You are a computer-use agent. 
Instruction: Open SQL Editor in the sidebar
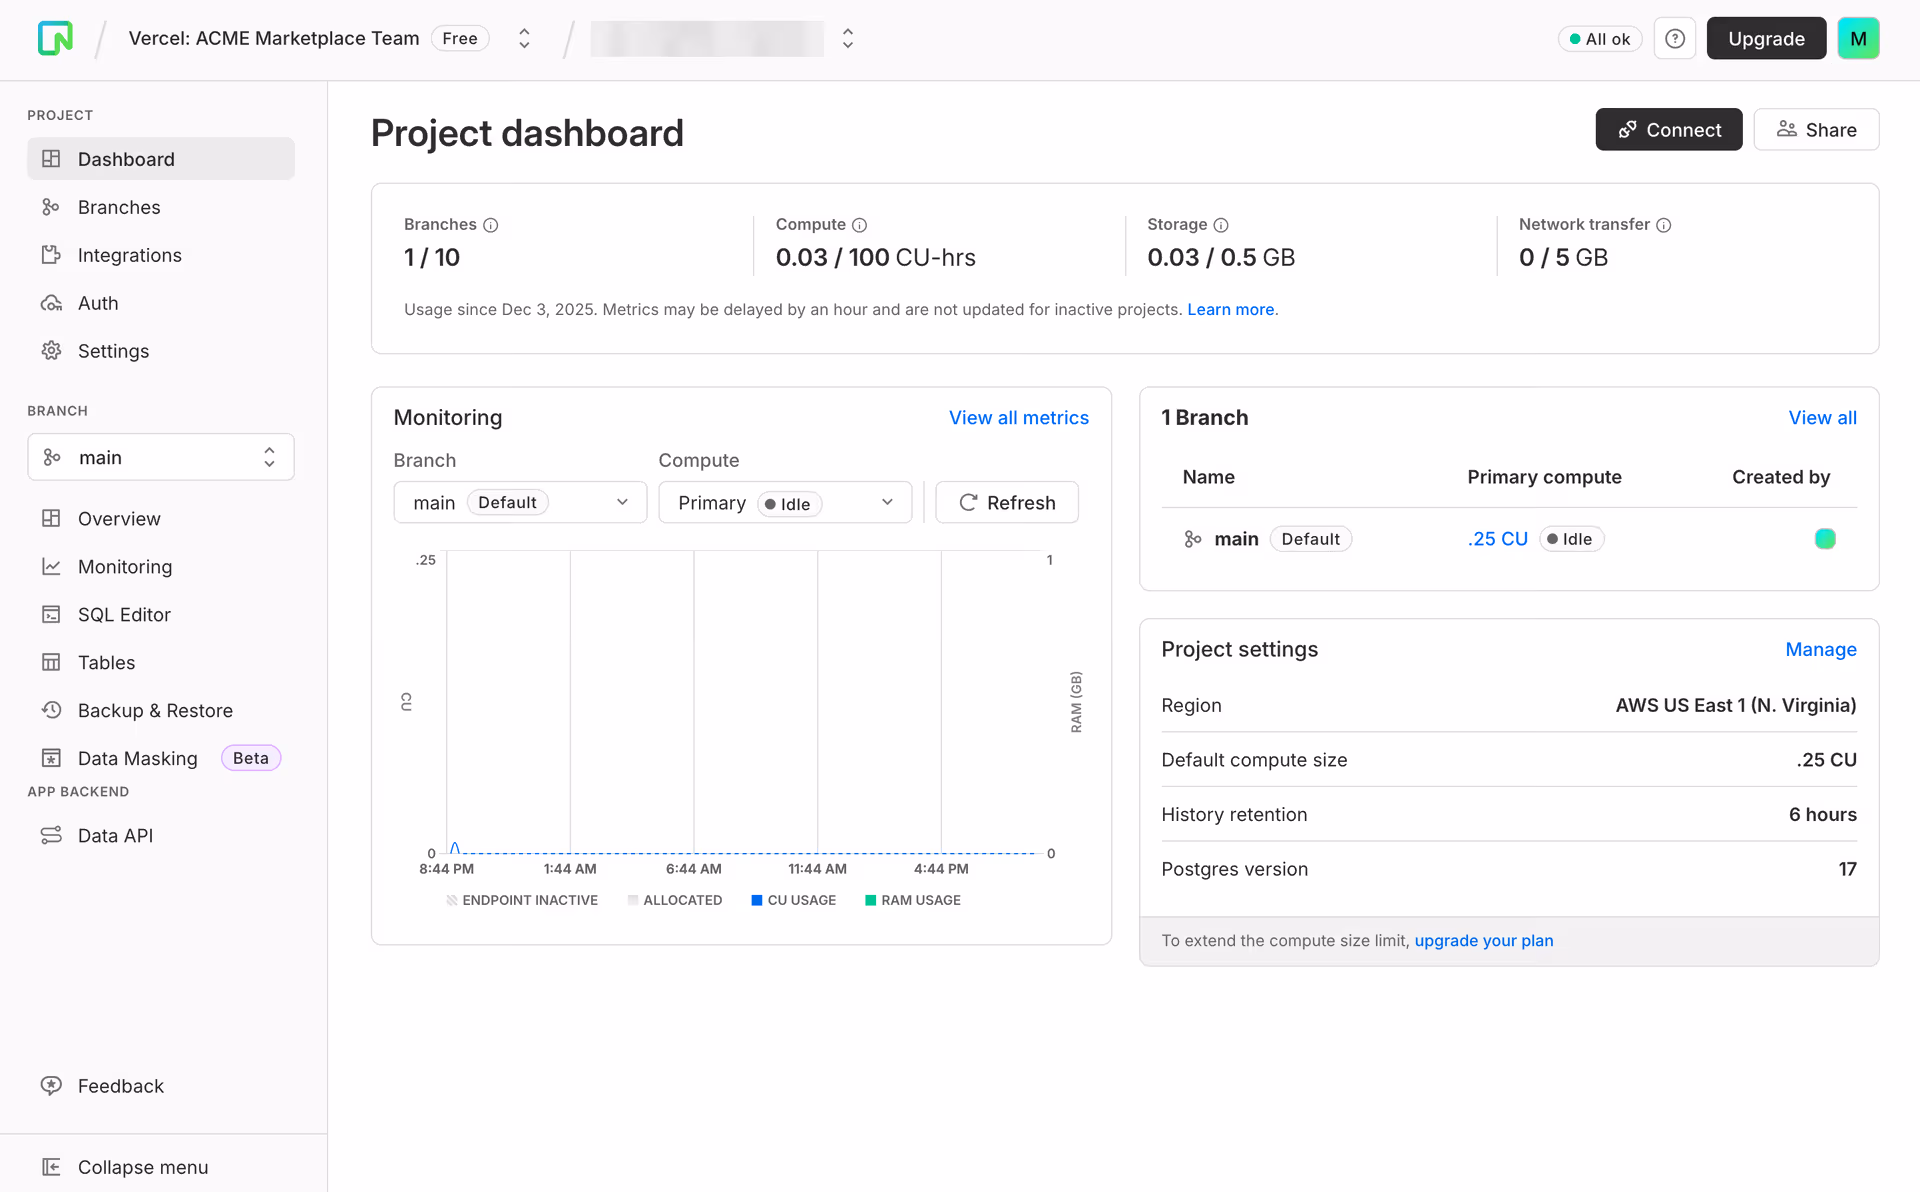point(124,615)
